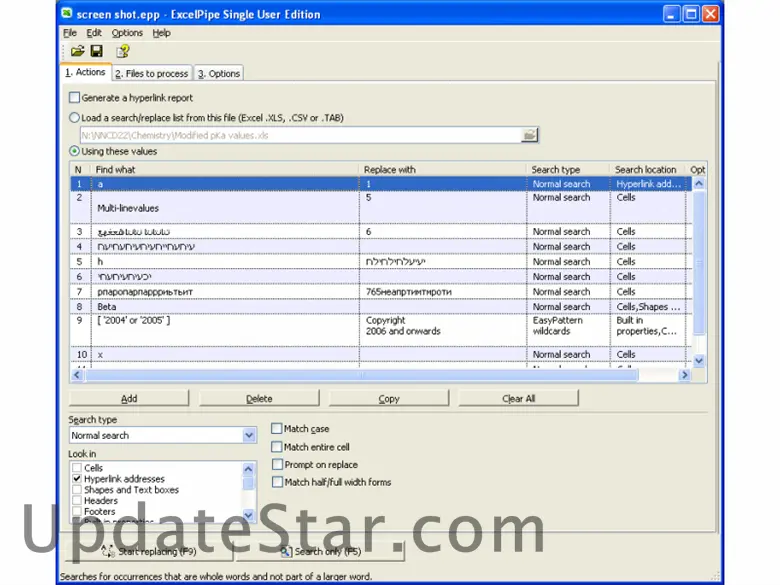Click the horizontal scrollbar left arrow
780x585 pixels.
click(x=77, y=375)
